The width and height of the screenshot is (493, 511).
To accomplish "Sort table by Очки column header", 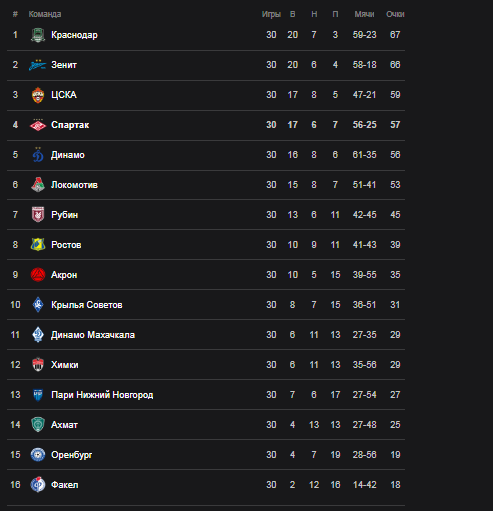I will coord(395,14).
